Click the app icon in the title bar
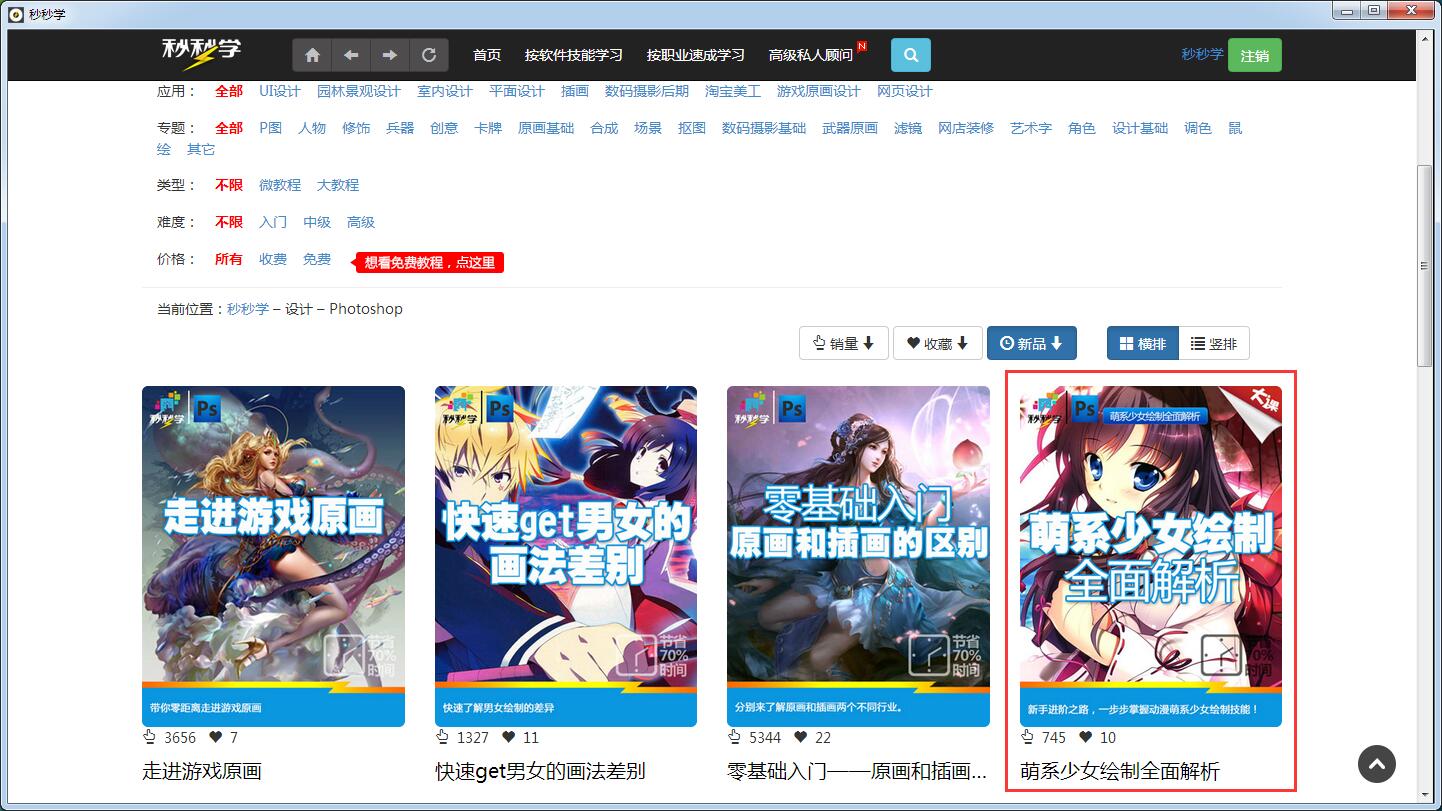 (x=15, y=14)
